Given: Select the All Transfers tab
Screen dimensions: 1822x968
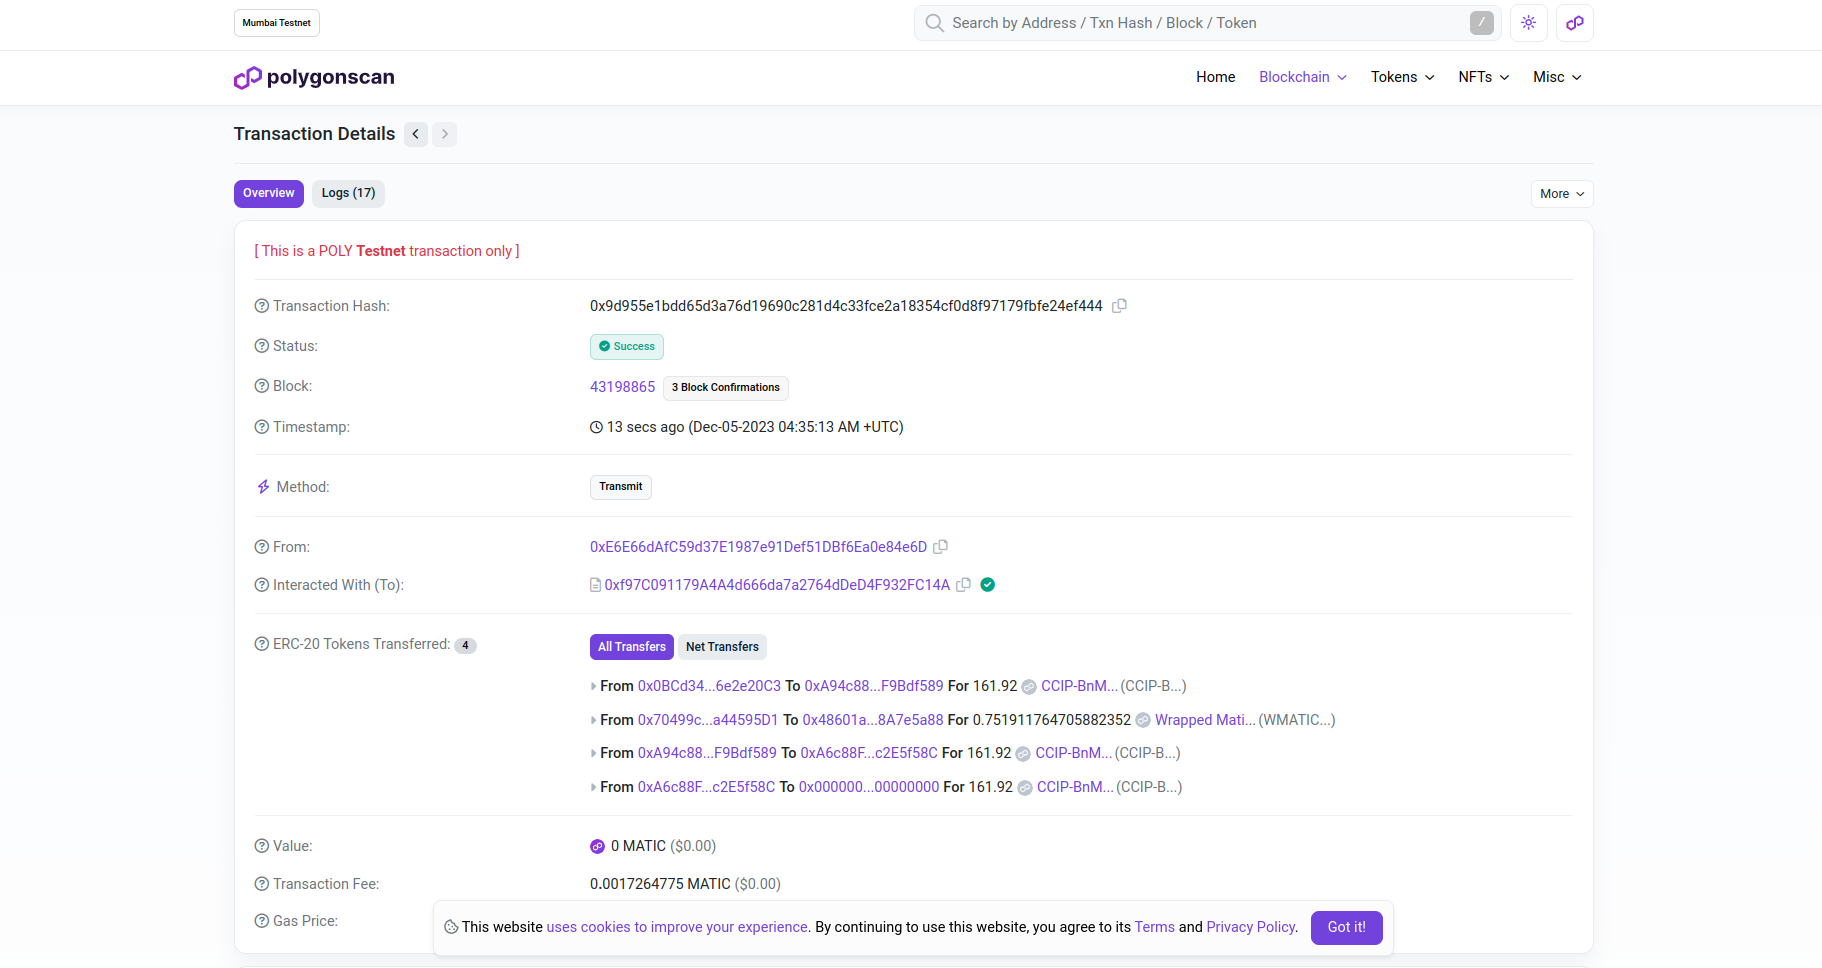Looking at the screenshot, I should pos(632,647).
